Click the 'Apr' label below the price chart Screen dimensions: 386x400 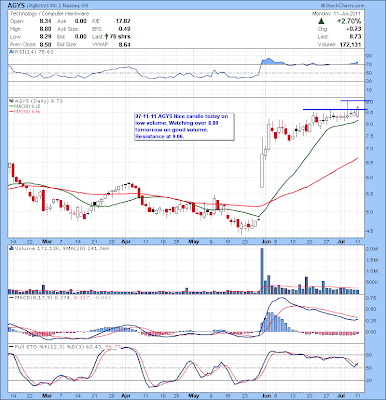pyautogui.click(x=126, y=242)
